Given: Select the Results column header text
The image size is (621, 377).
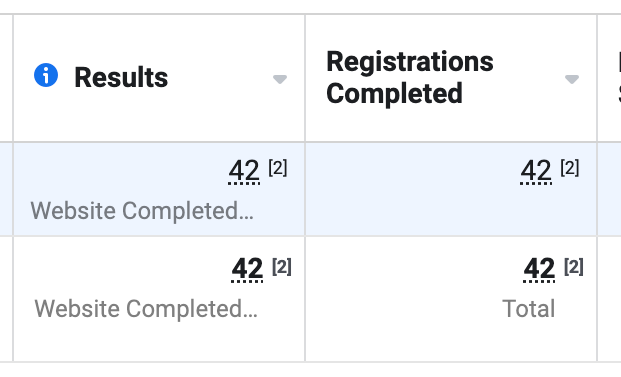Looking at the screenshot, I should click(x=121, y=77).
